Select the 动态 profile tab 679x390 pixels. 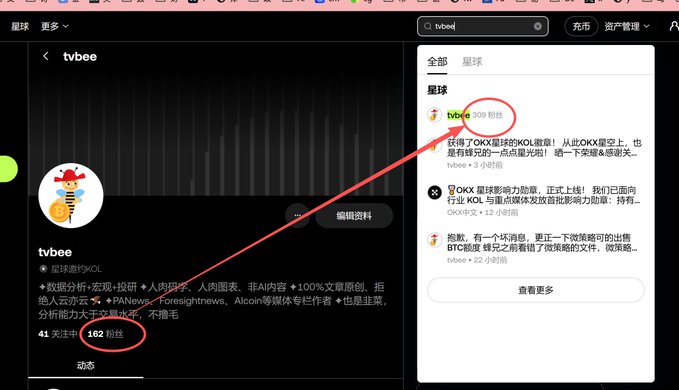[86, 365]
